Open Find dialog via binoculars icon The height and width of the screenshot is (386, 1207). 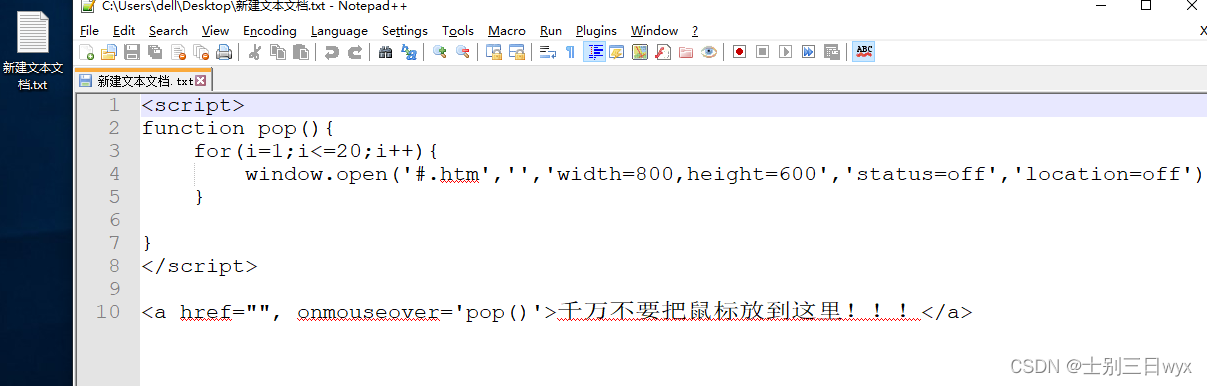coord(385,52)
